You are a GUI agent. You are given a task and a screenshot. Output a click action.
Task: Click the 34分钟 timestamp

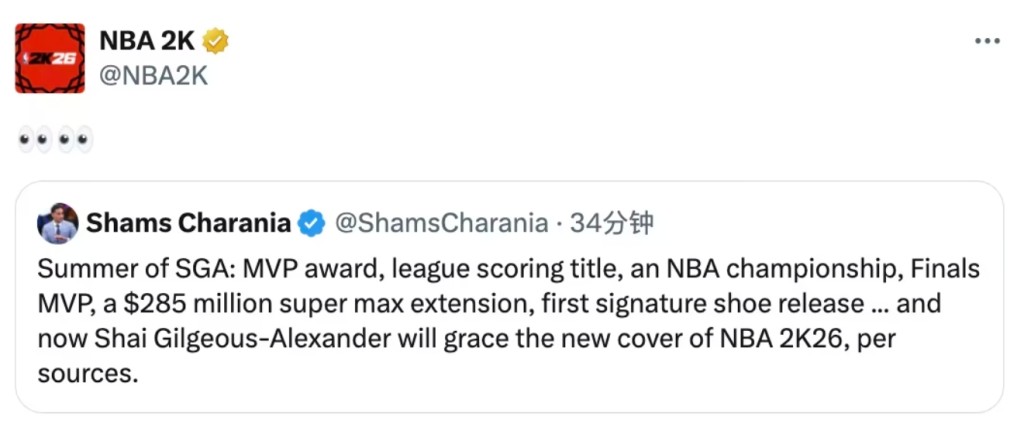pos(611,223)
